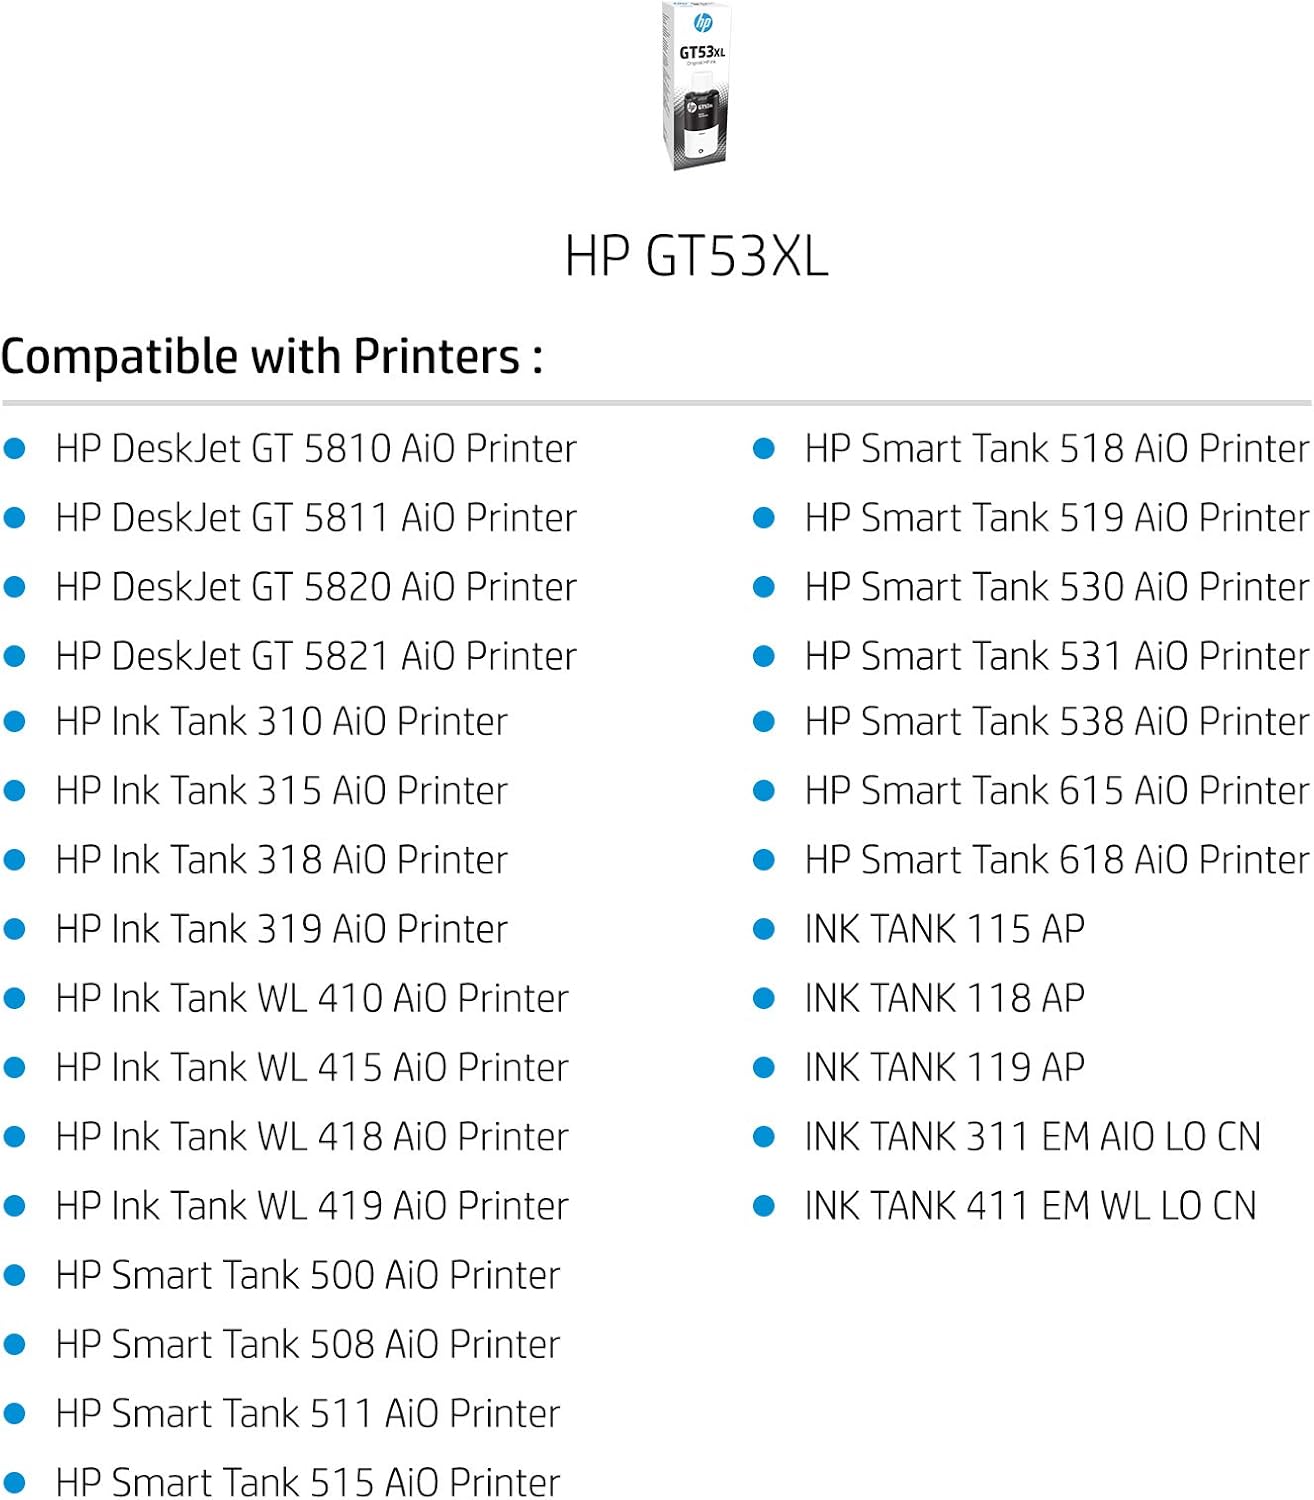The image size is (1314, 1500).
Task: Click the HP GT53XL ink bottle image
Action: tap(697, 87)
